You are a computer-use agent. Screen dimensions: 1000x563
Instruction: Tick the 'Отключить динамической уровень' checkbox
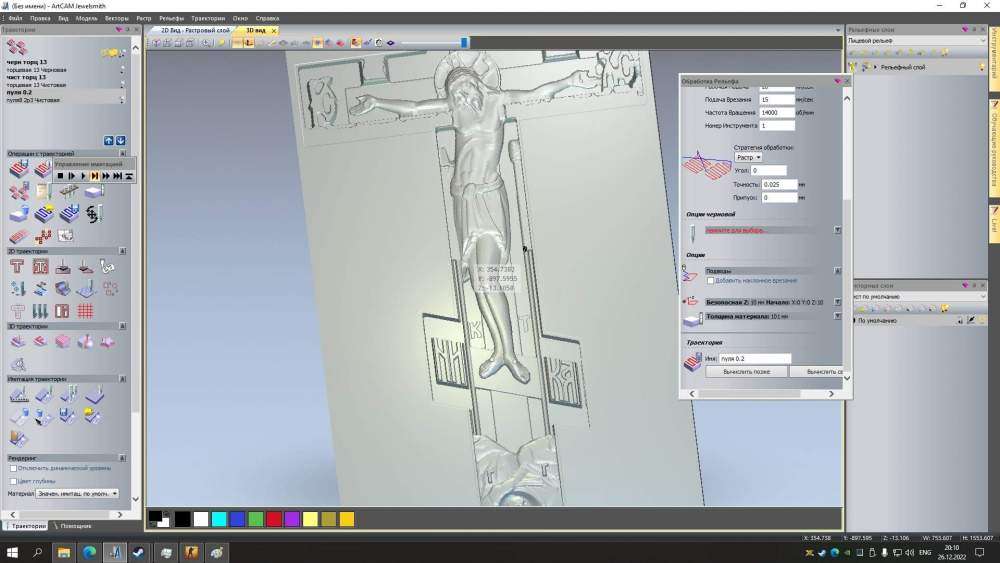click(13, 467)
